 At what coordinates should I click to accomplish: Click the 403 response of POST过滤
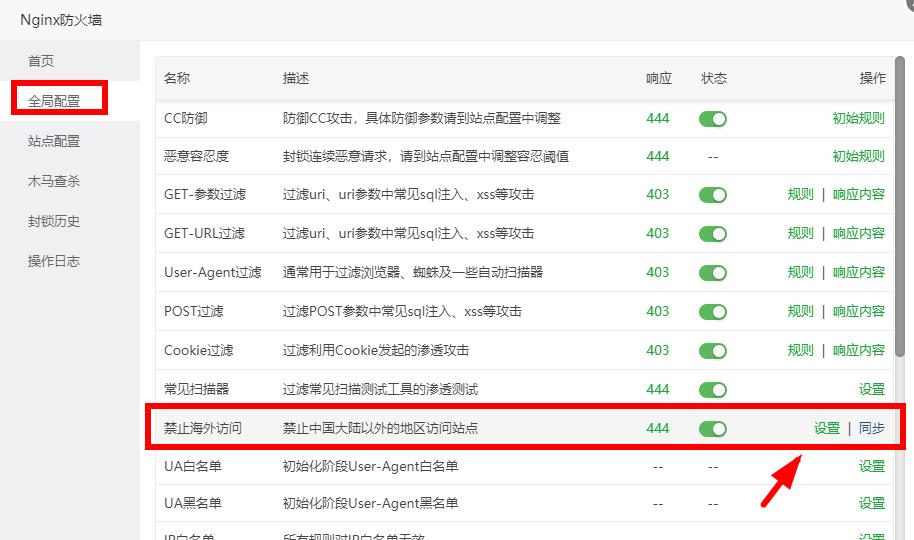(658, 311)
